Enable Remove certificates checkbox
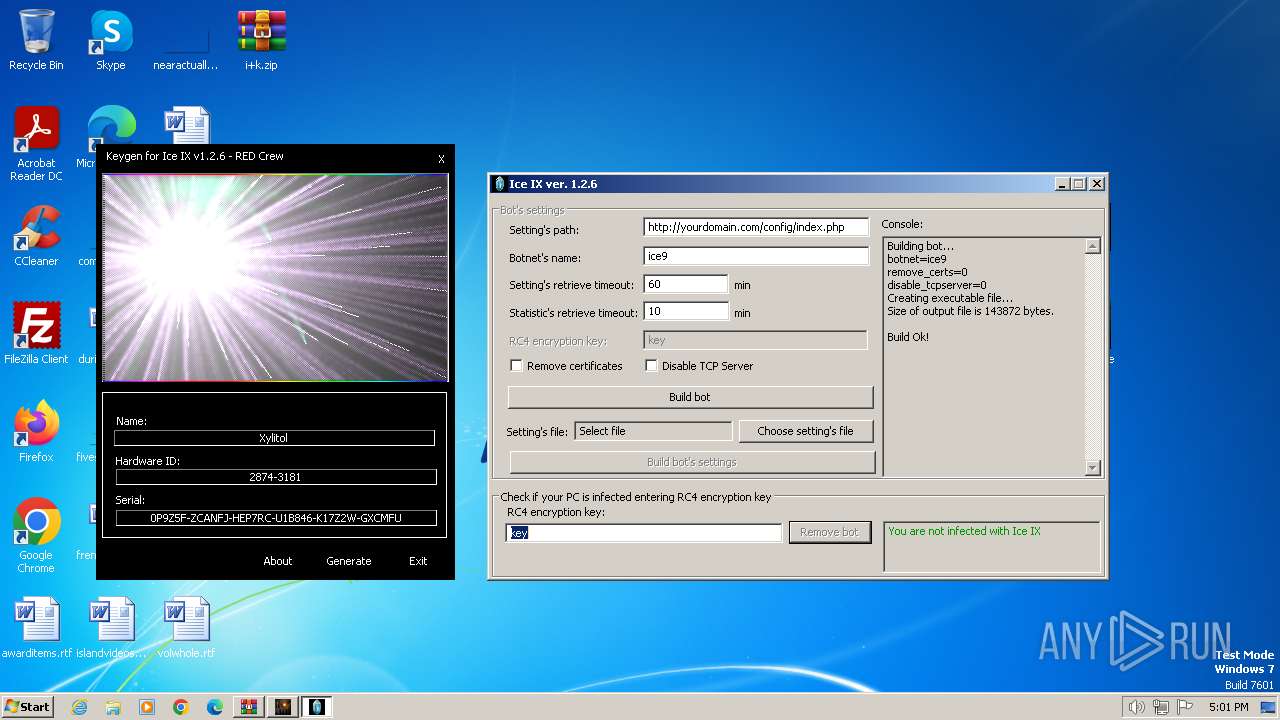The image size is (1280, 720). click(516, 366)
